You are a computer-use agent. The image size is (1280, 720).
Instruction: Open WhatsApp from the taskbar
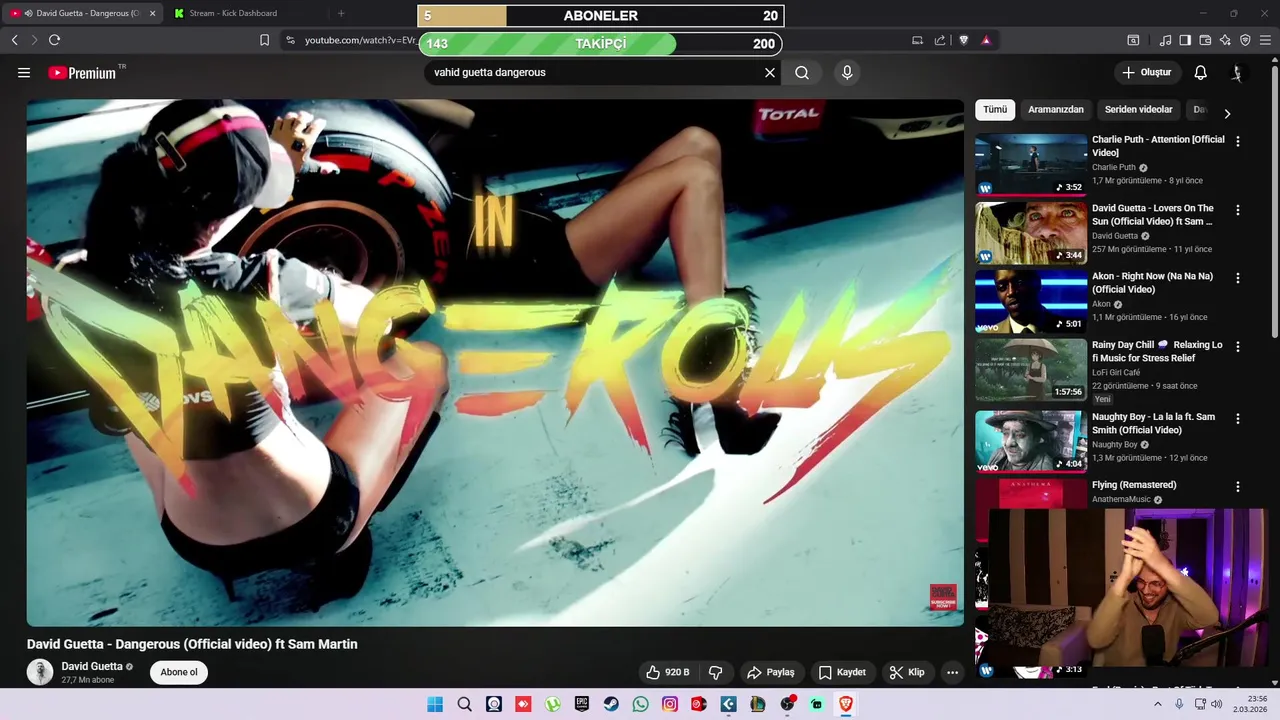click(x=640, y=704)
